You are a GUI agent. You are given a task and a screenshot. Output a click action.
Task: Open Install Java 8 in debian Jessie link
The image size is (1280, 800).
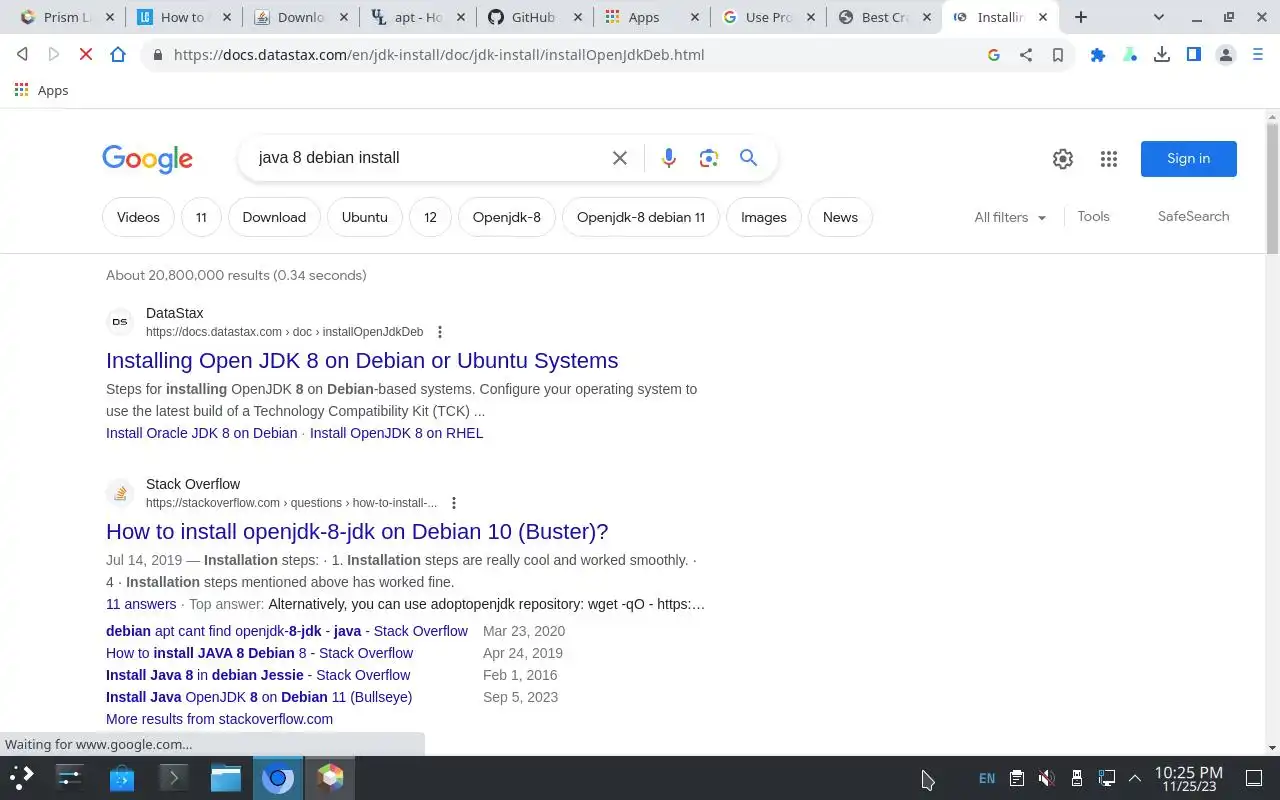pos(258,675)
